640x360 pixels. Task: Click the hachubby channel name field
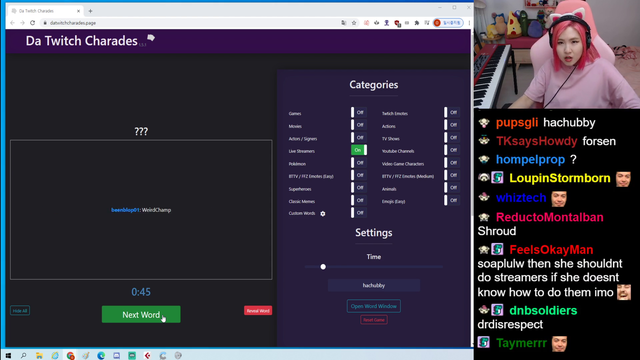[373, 285]
